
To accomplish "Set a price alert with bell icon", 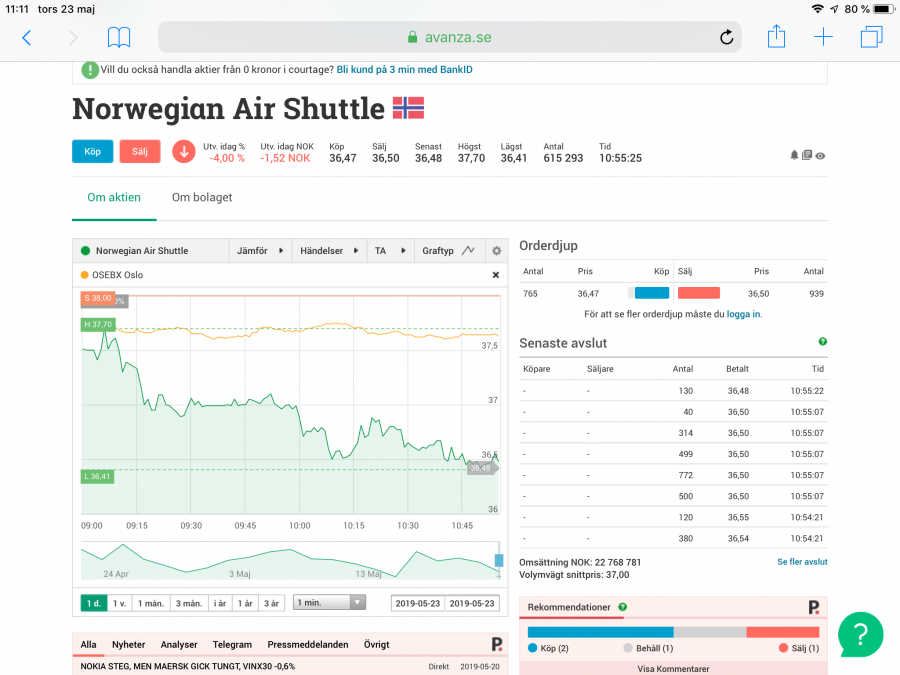I will pos(794,155).
